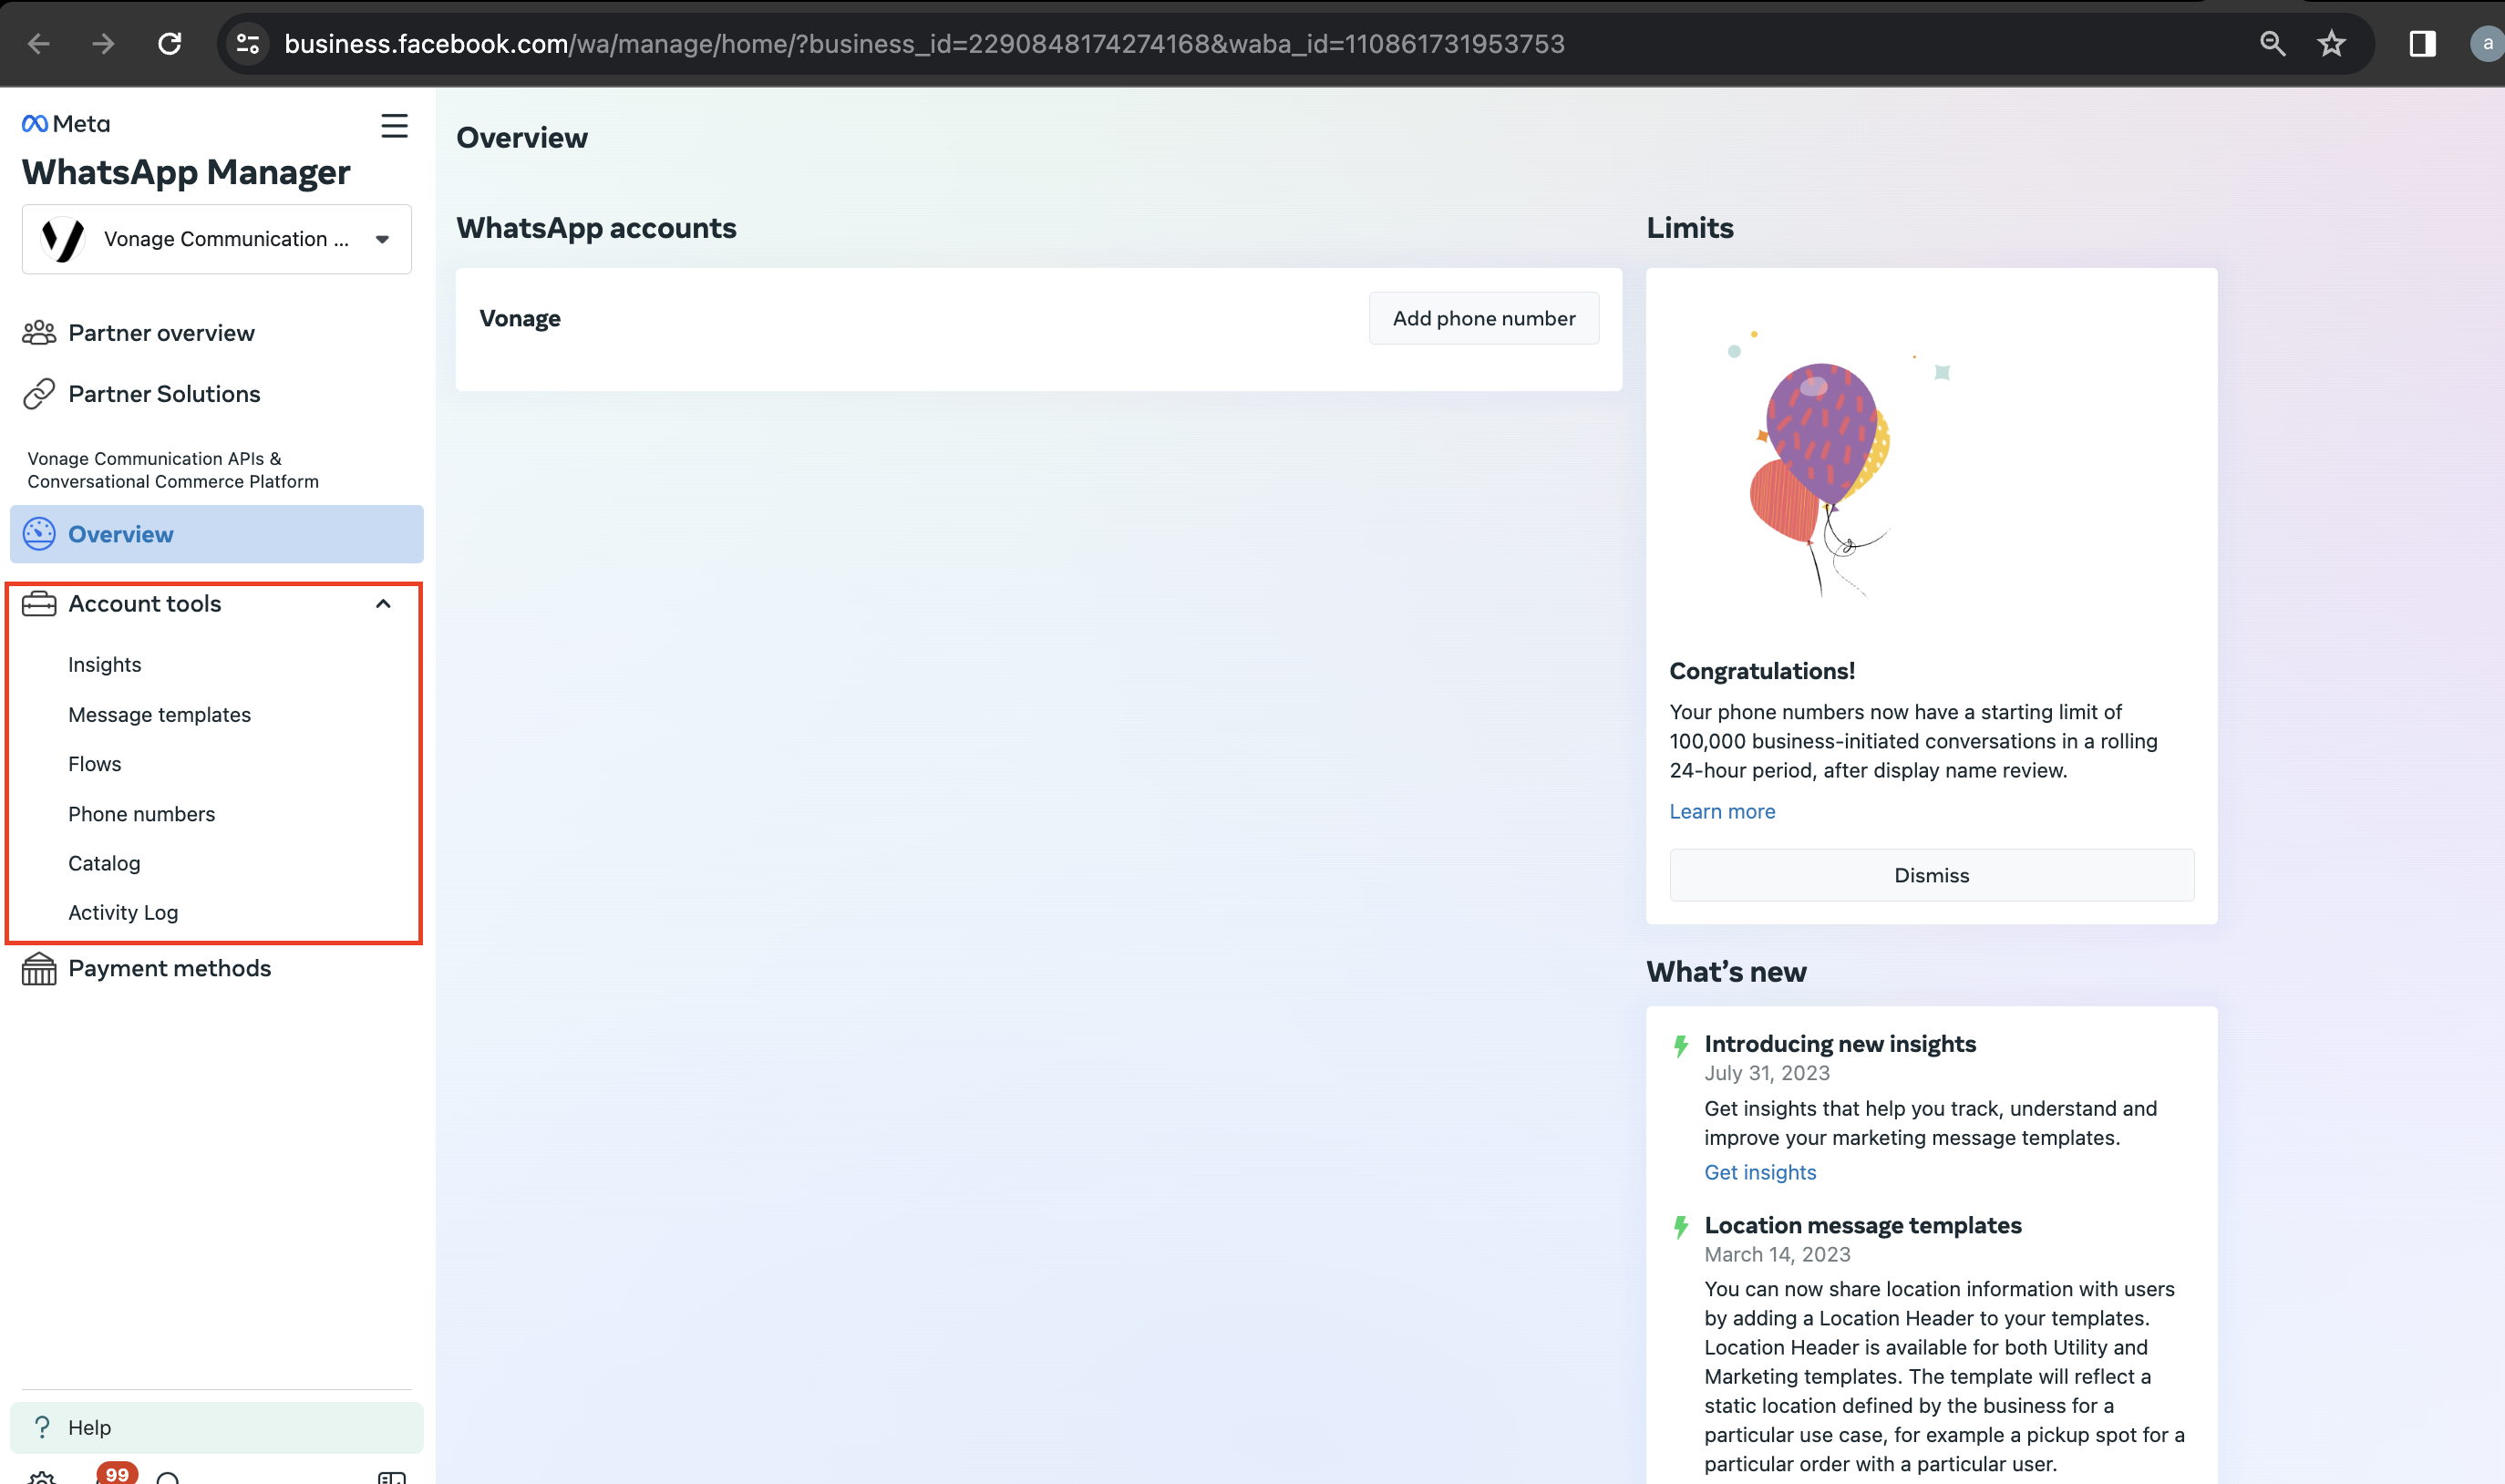Viewport: 2505px width, 1484px height.
Task: Click the search icon in sidebar footer
Action: [x=168, y=1479]
